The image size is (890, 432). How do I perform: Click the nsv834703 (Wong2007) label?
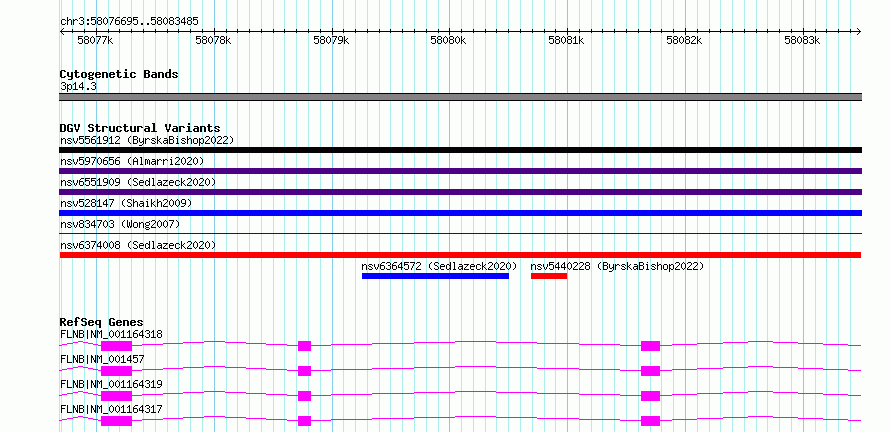coord(120,224)
